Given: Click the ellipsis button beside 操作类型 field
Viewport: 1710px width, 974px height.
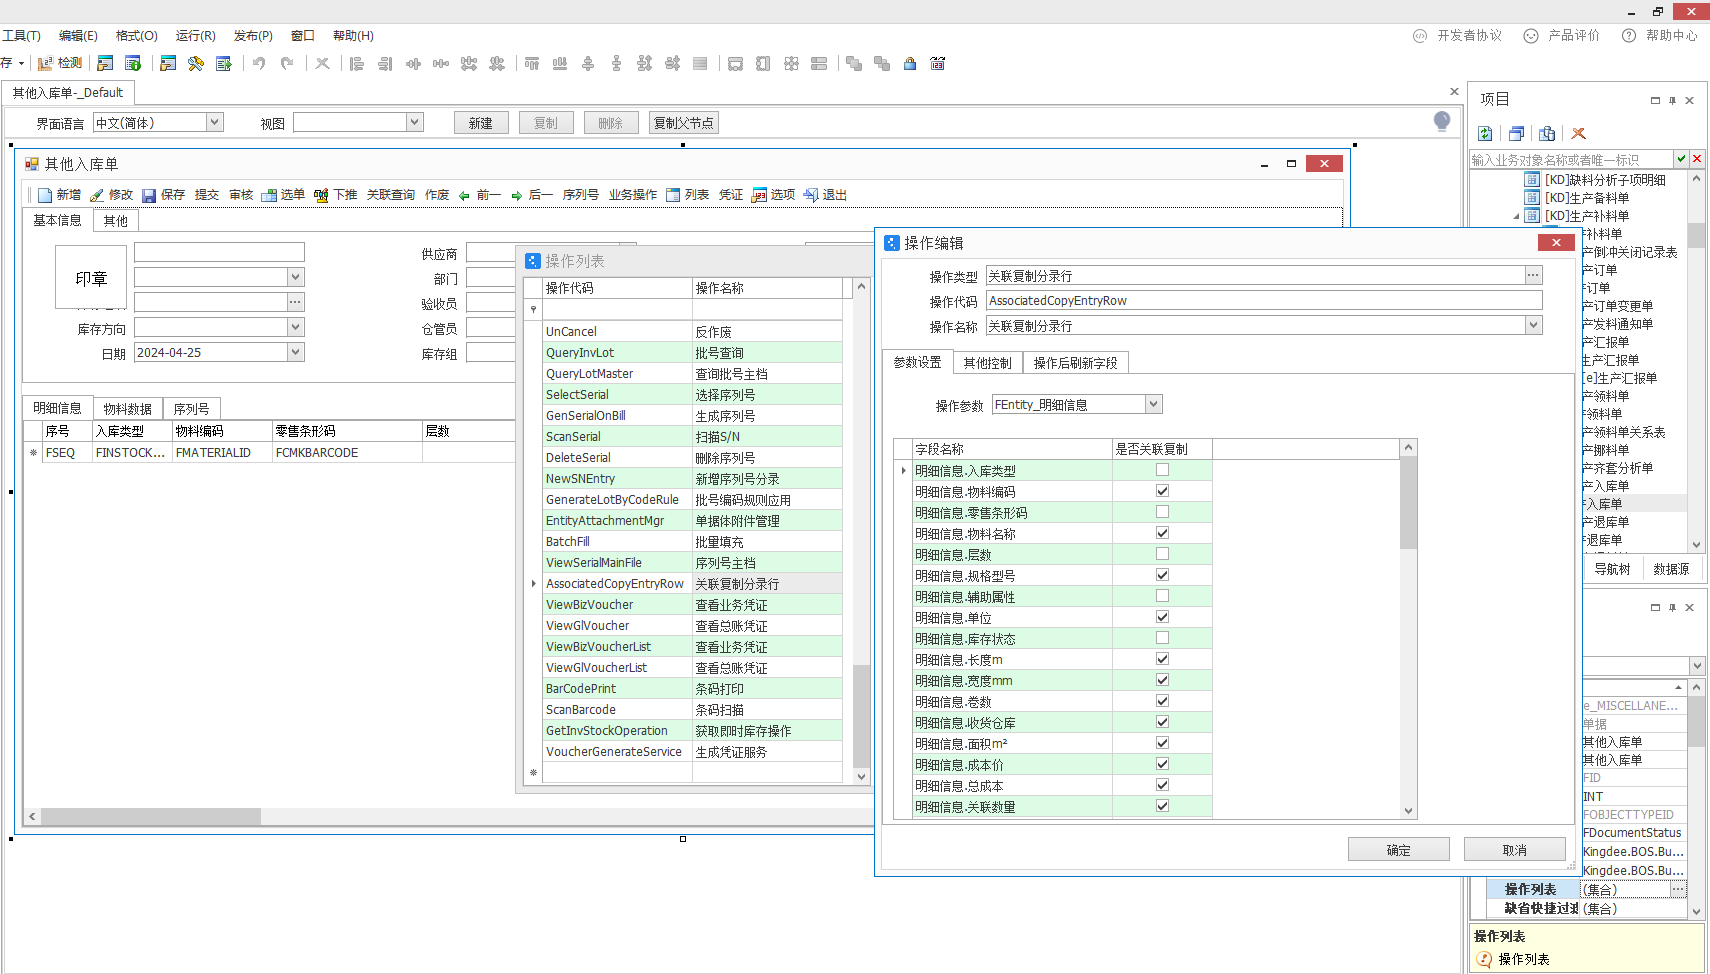Looking at the screenshot, I should [x=1533, y=275].
